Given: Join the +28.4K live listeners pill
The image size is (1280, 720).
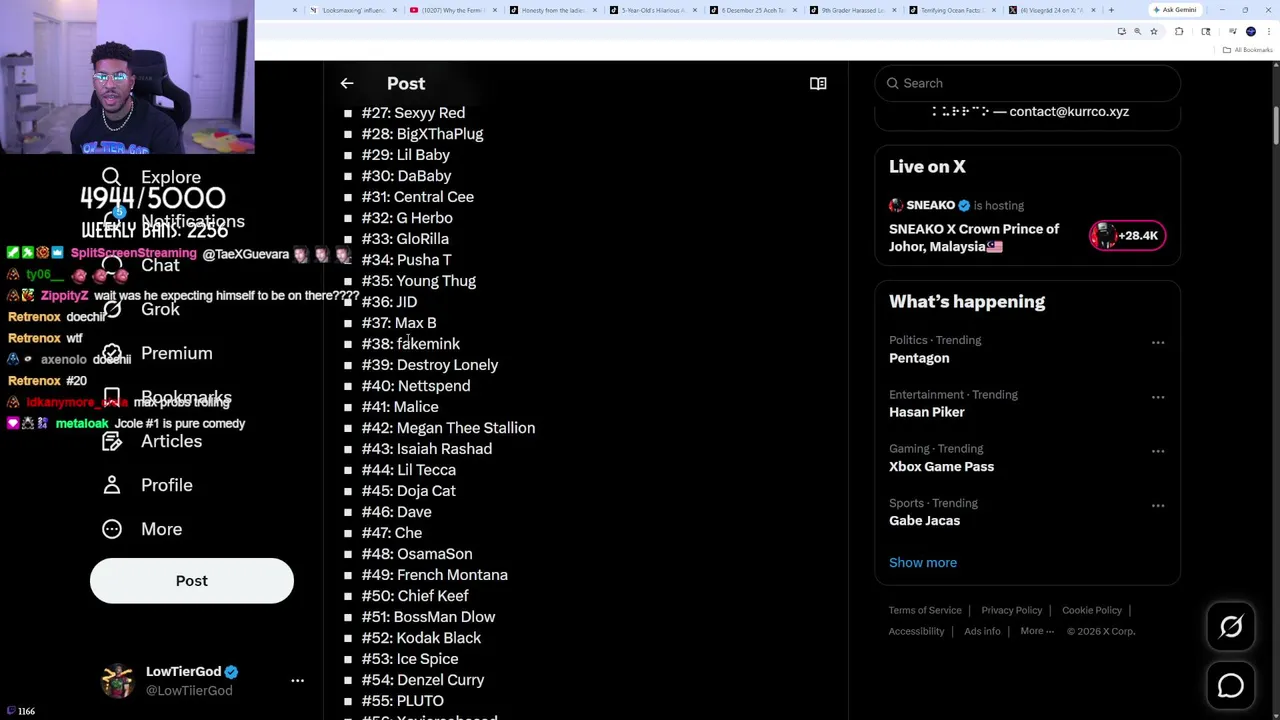Looking at the screenshot, I should click(1127, 236).
